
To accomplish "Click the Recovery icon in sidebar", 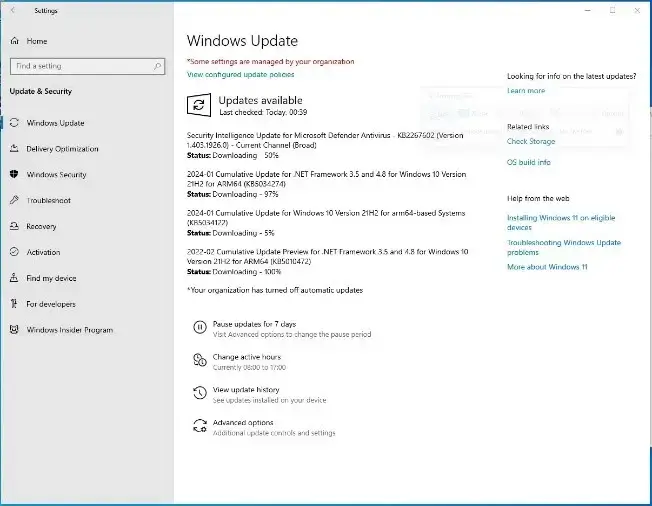I will (x=14, y=226).
